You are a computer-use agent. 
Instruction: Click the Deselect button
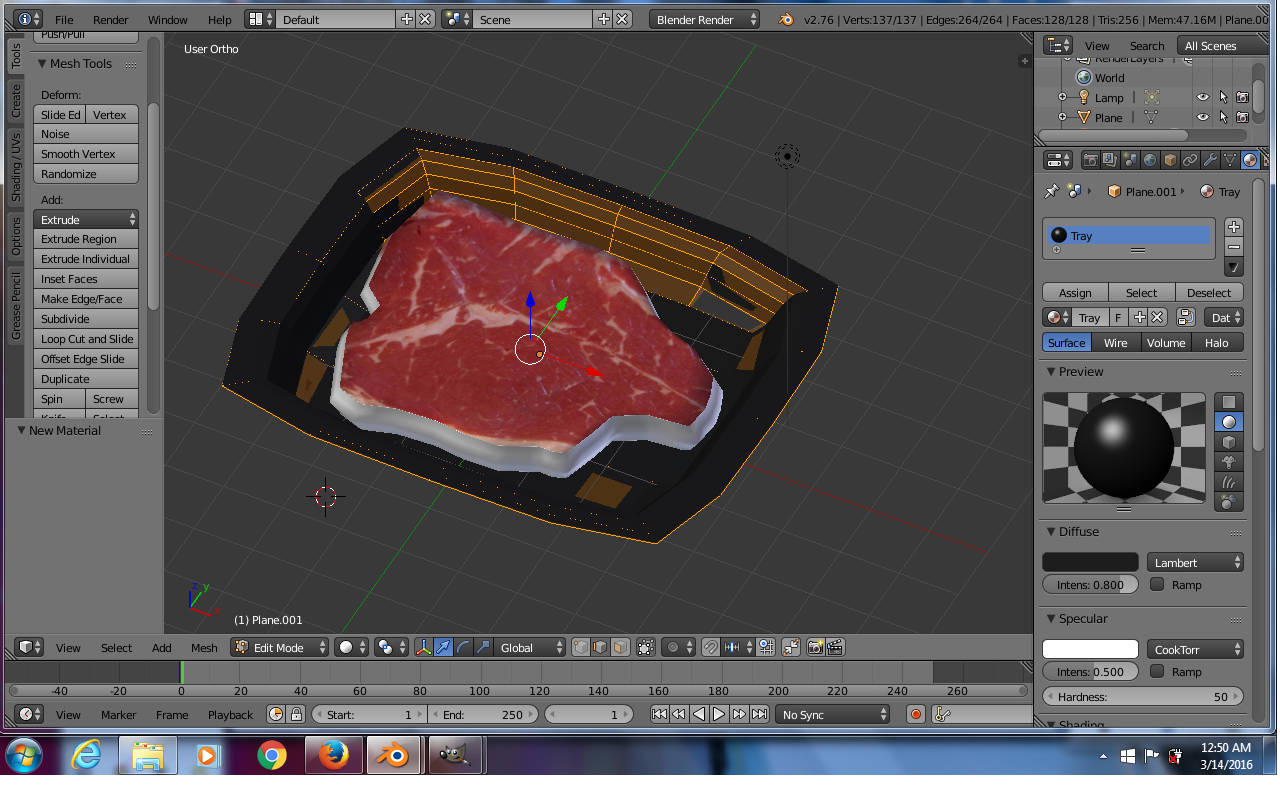[1209, 293]
